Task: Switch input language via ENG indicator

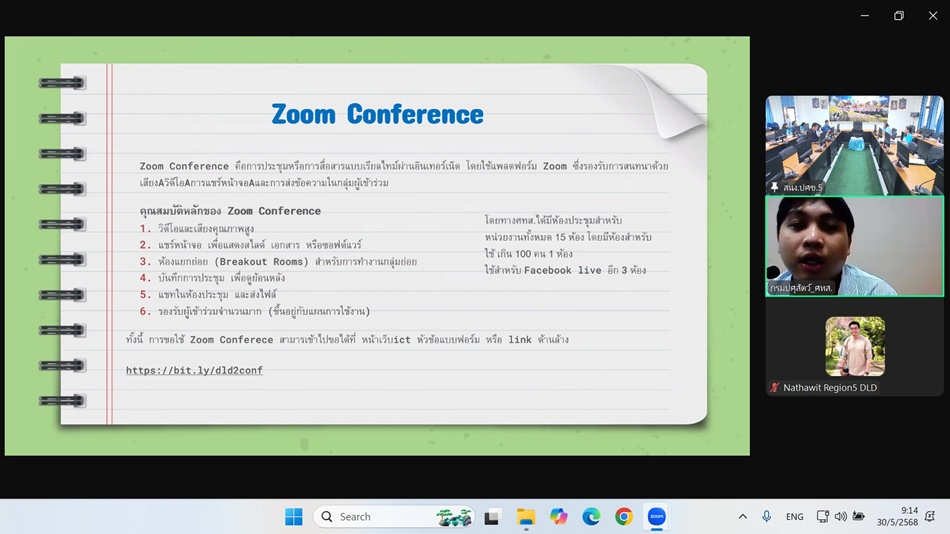Action: pyautogui.click(x=794, y=517)
